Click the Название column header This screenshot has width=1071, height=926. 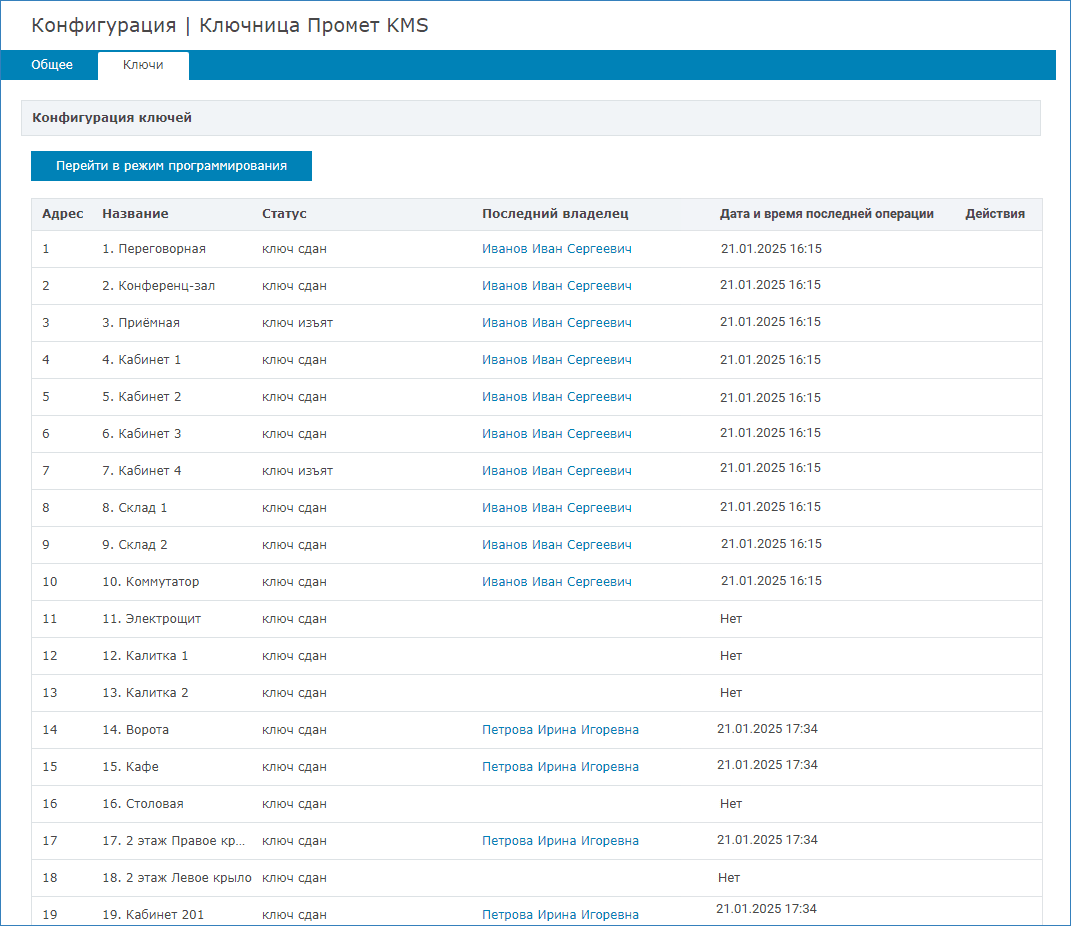coord(135,214)
